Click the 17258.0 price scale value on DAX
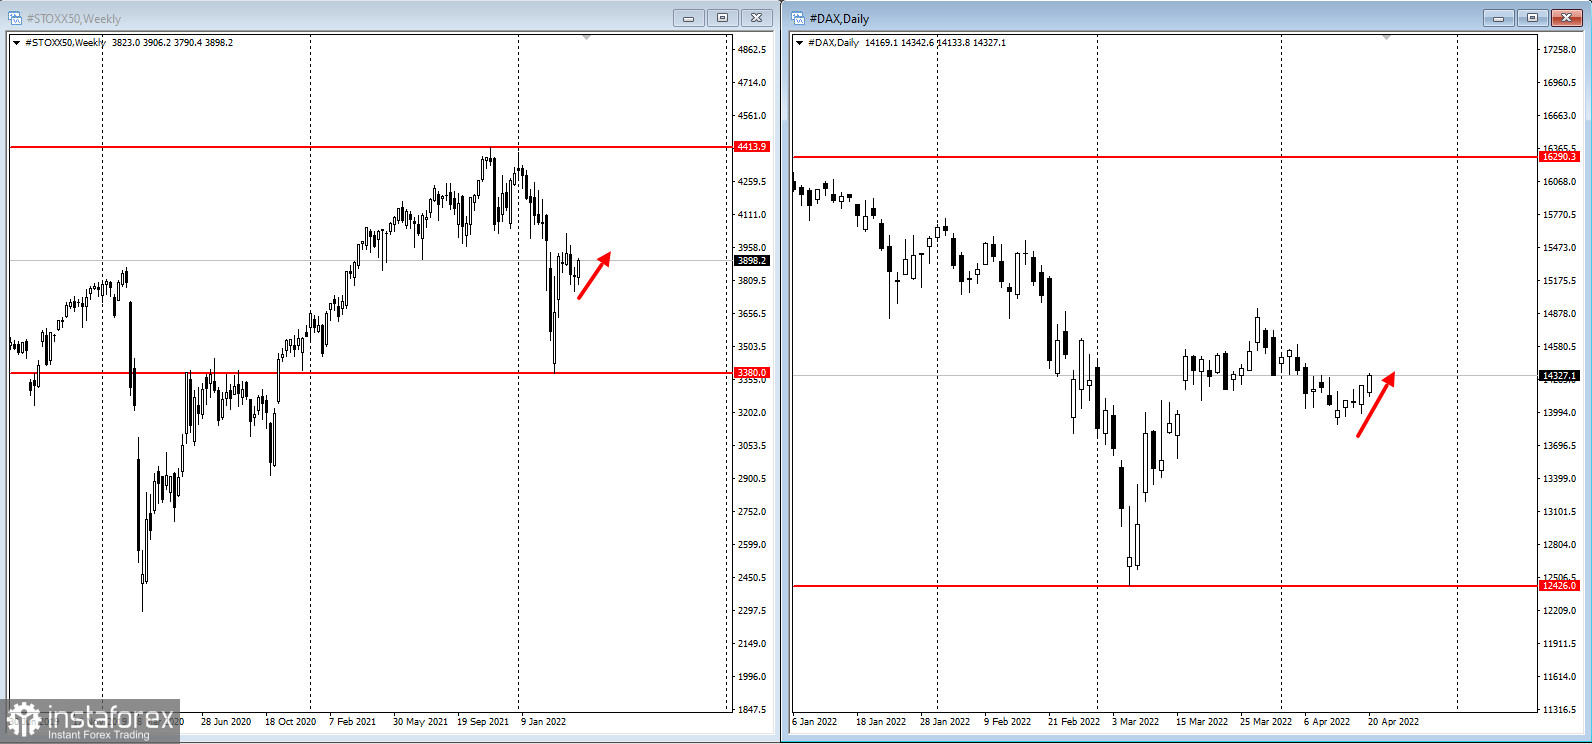The height and width of the screenshot is (744, 1592). pos(1559,50)
